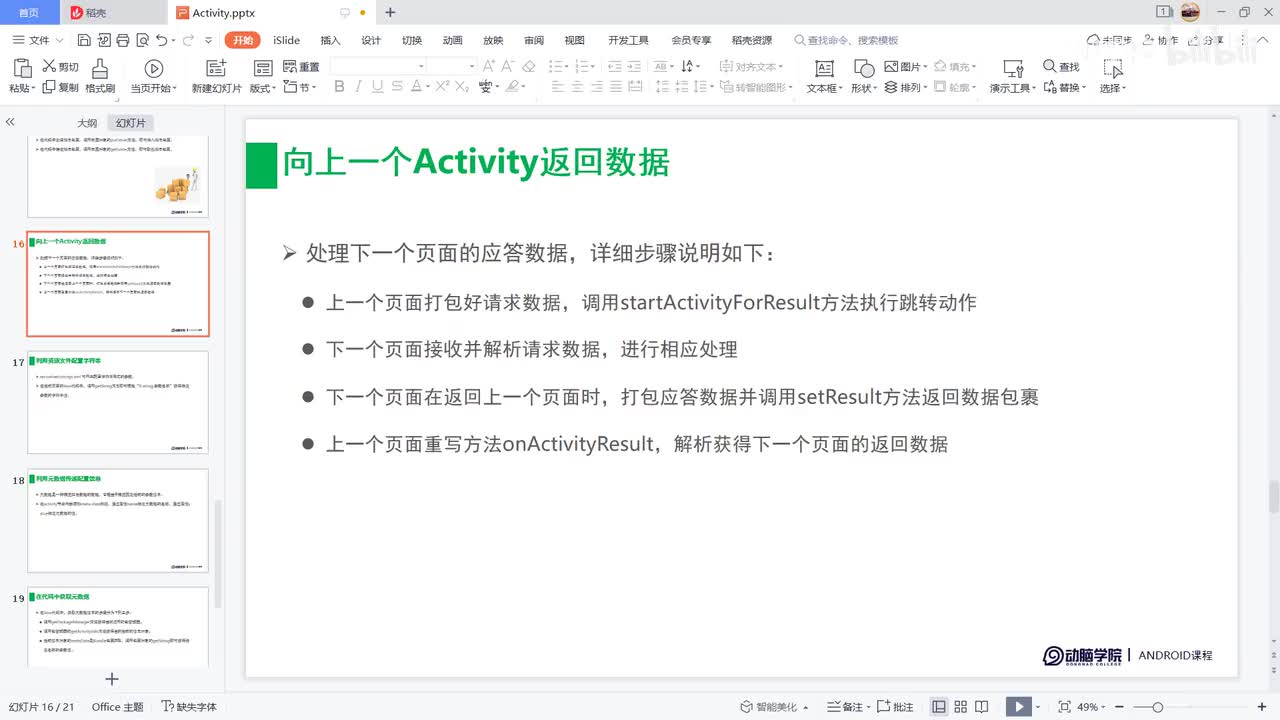Switch to Slide Sorter grid view
The width and height of the screenshot is (1280, 720).
click(x=962, y=707)
